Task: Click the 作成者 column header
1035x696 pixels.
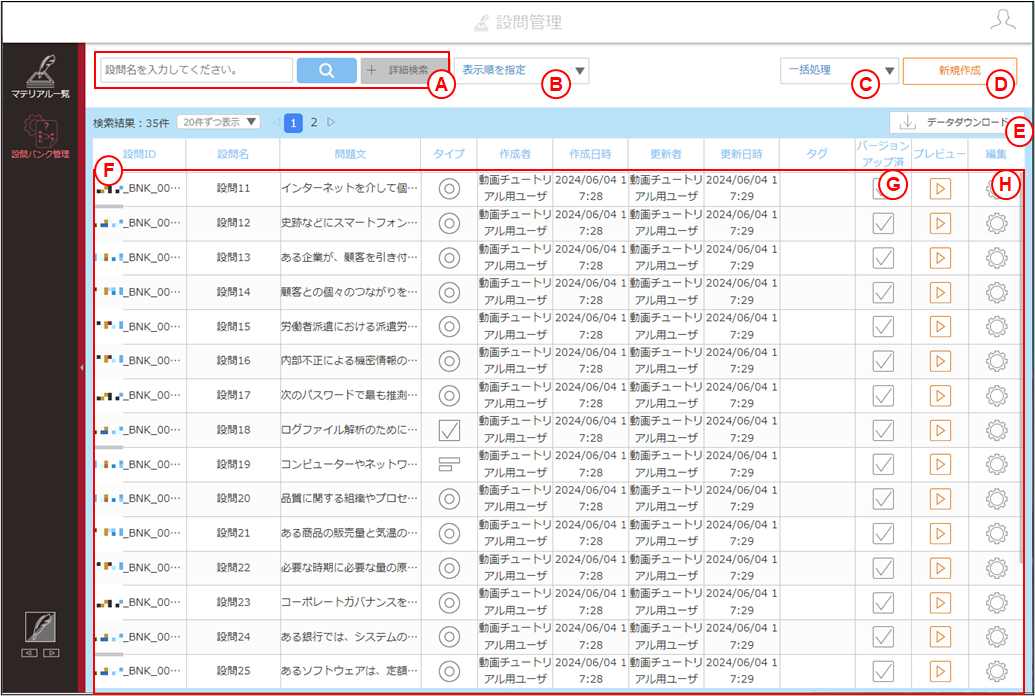Action: (x=515, y=154)
